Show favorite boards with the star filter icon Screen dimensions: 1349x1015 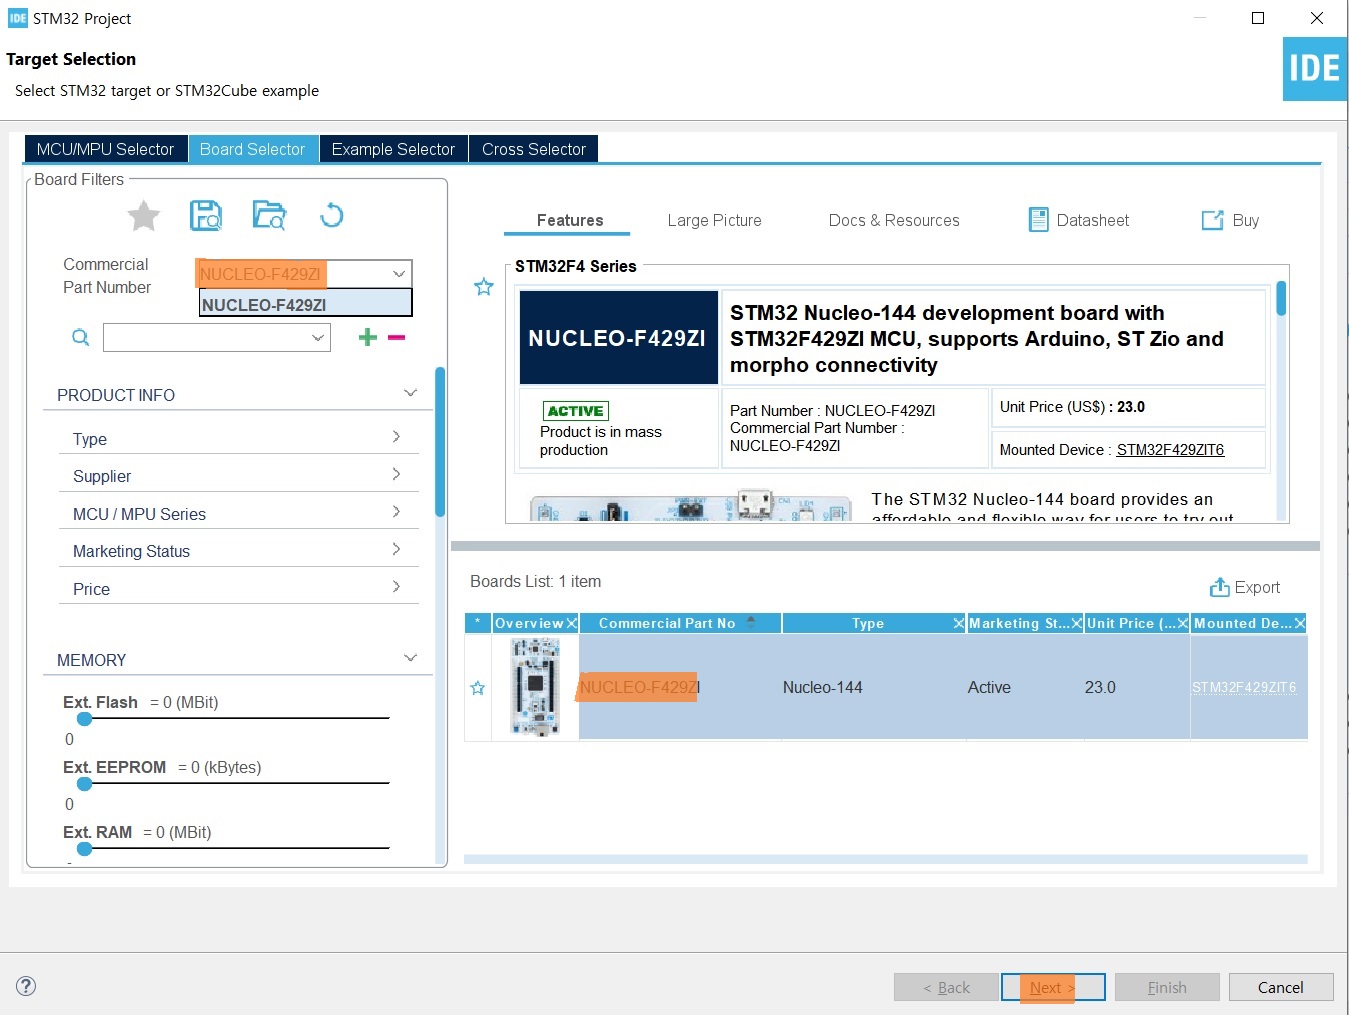point(144,215)
